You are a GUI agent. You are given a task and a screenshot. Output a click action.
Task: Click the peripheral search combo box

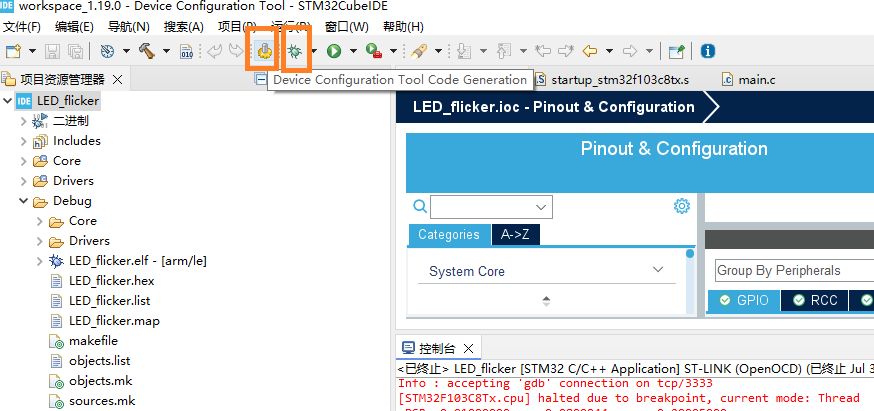pos(491,207)
